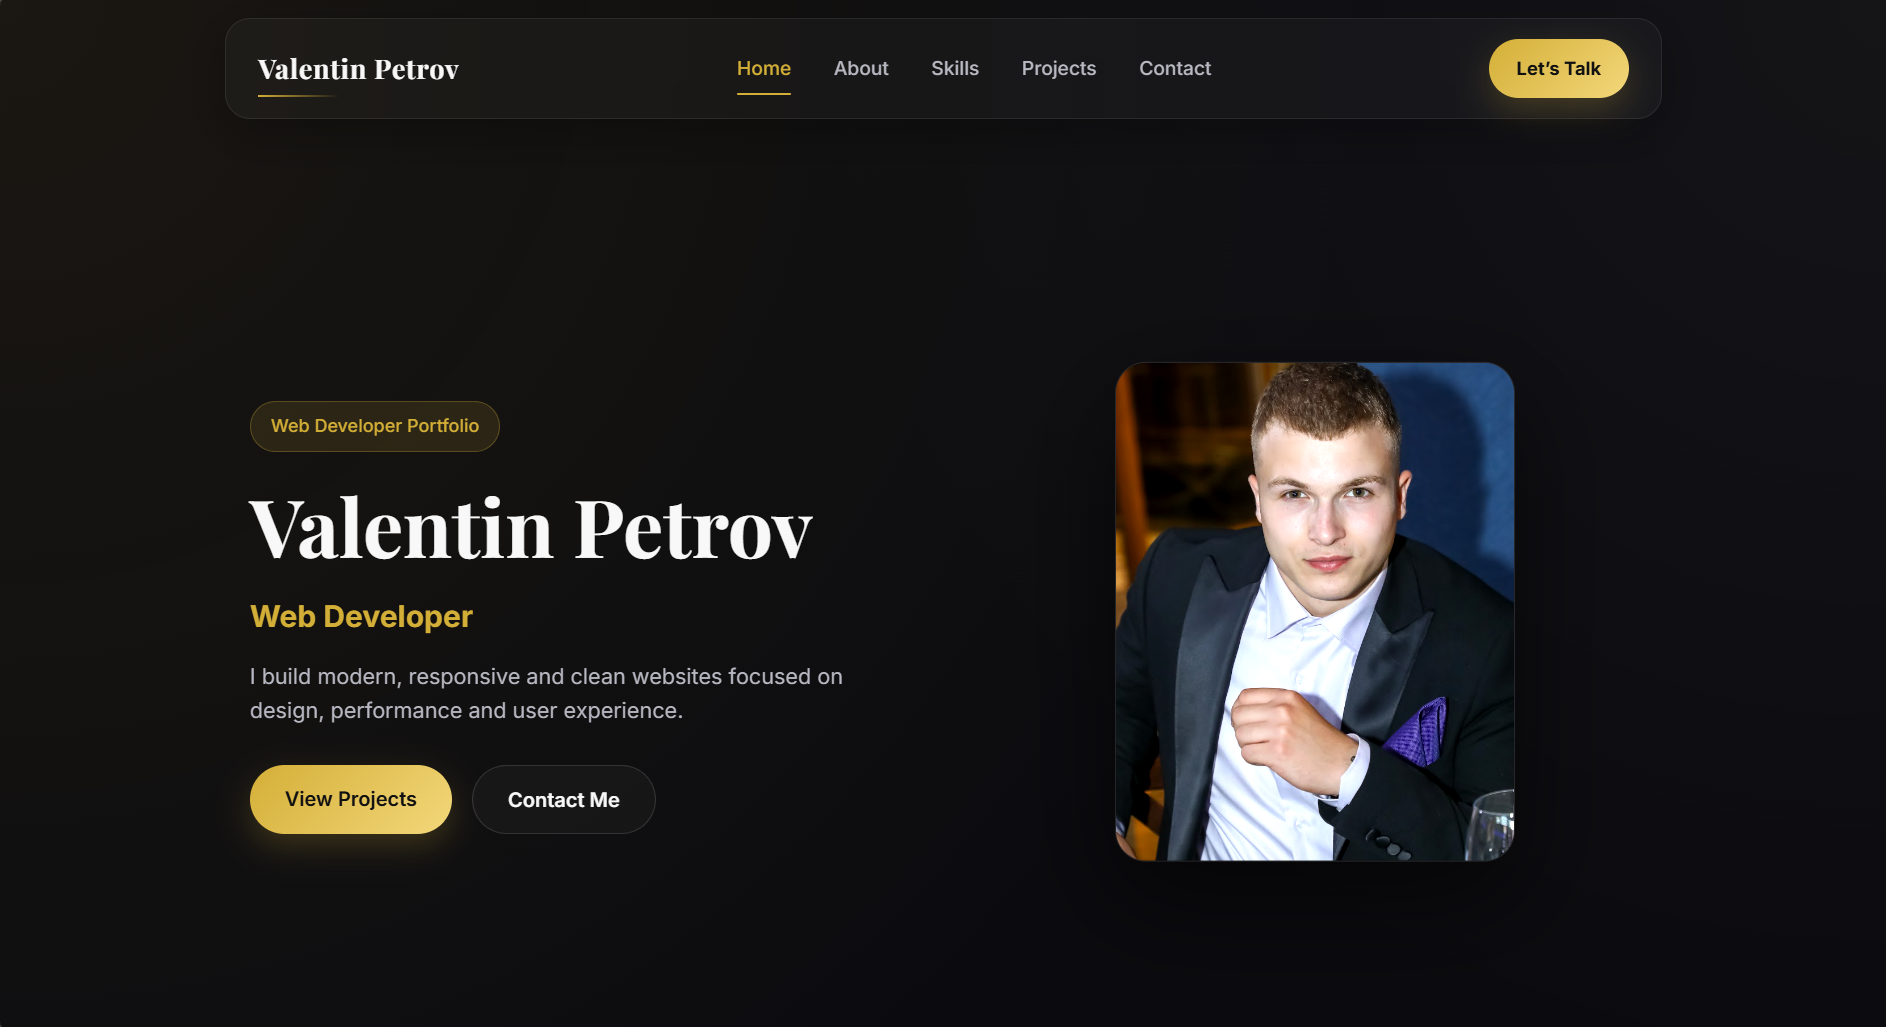Screen dimensions: 1886x1027
Task: Select Skills in the navigation bar
Action: 955,68
